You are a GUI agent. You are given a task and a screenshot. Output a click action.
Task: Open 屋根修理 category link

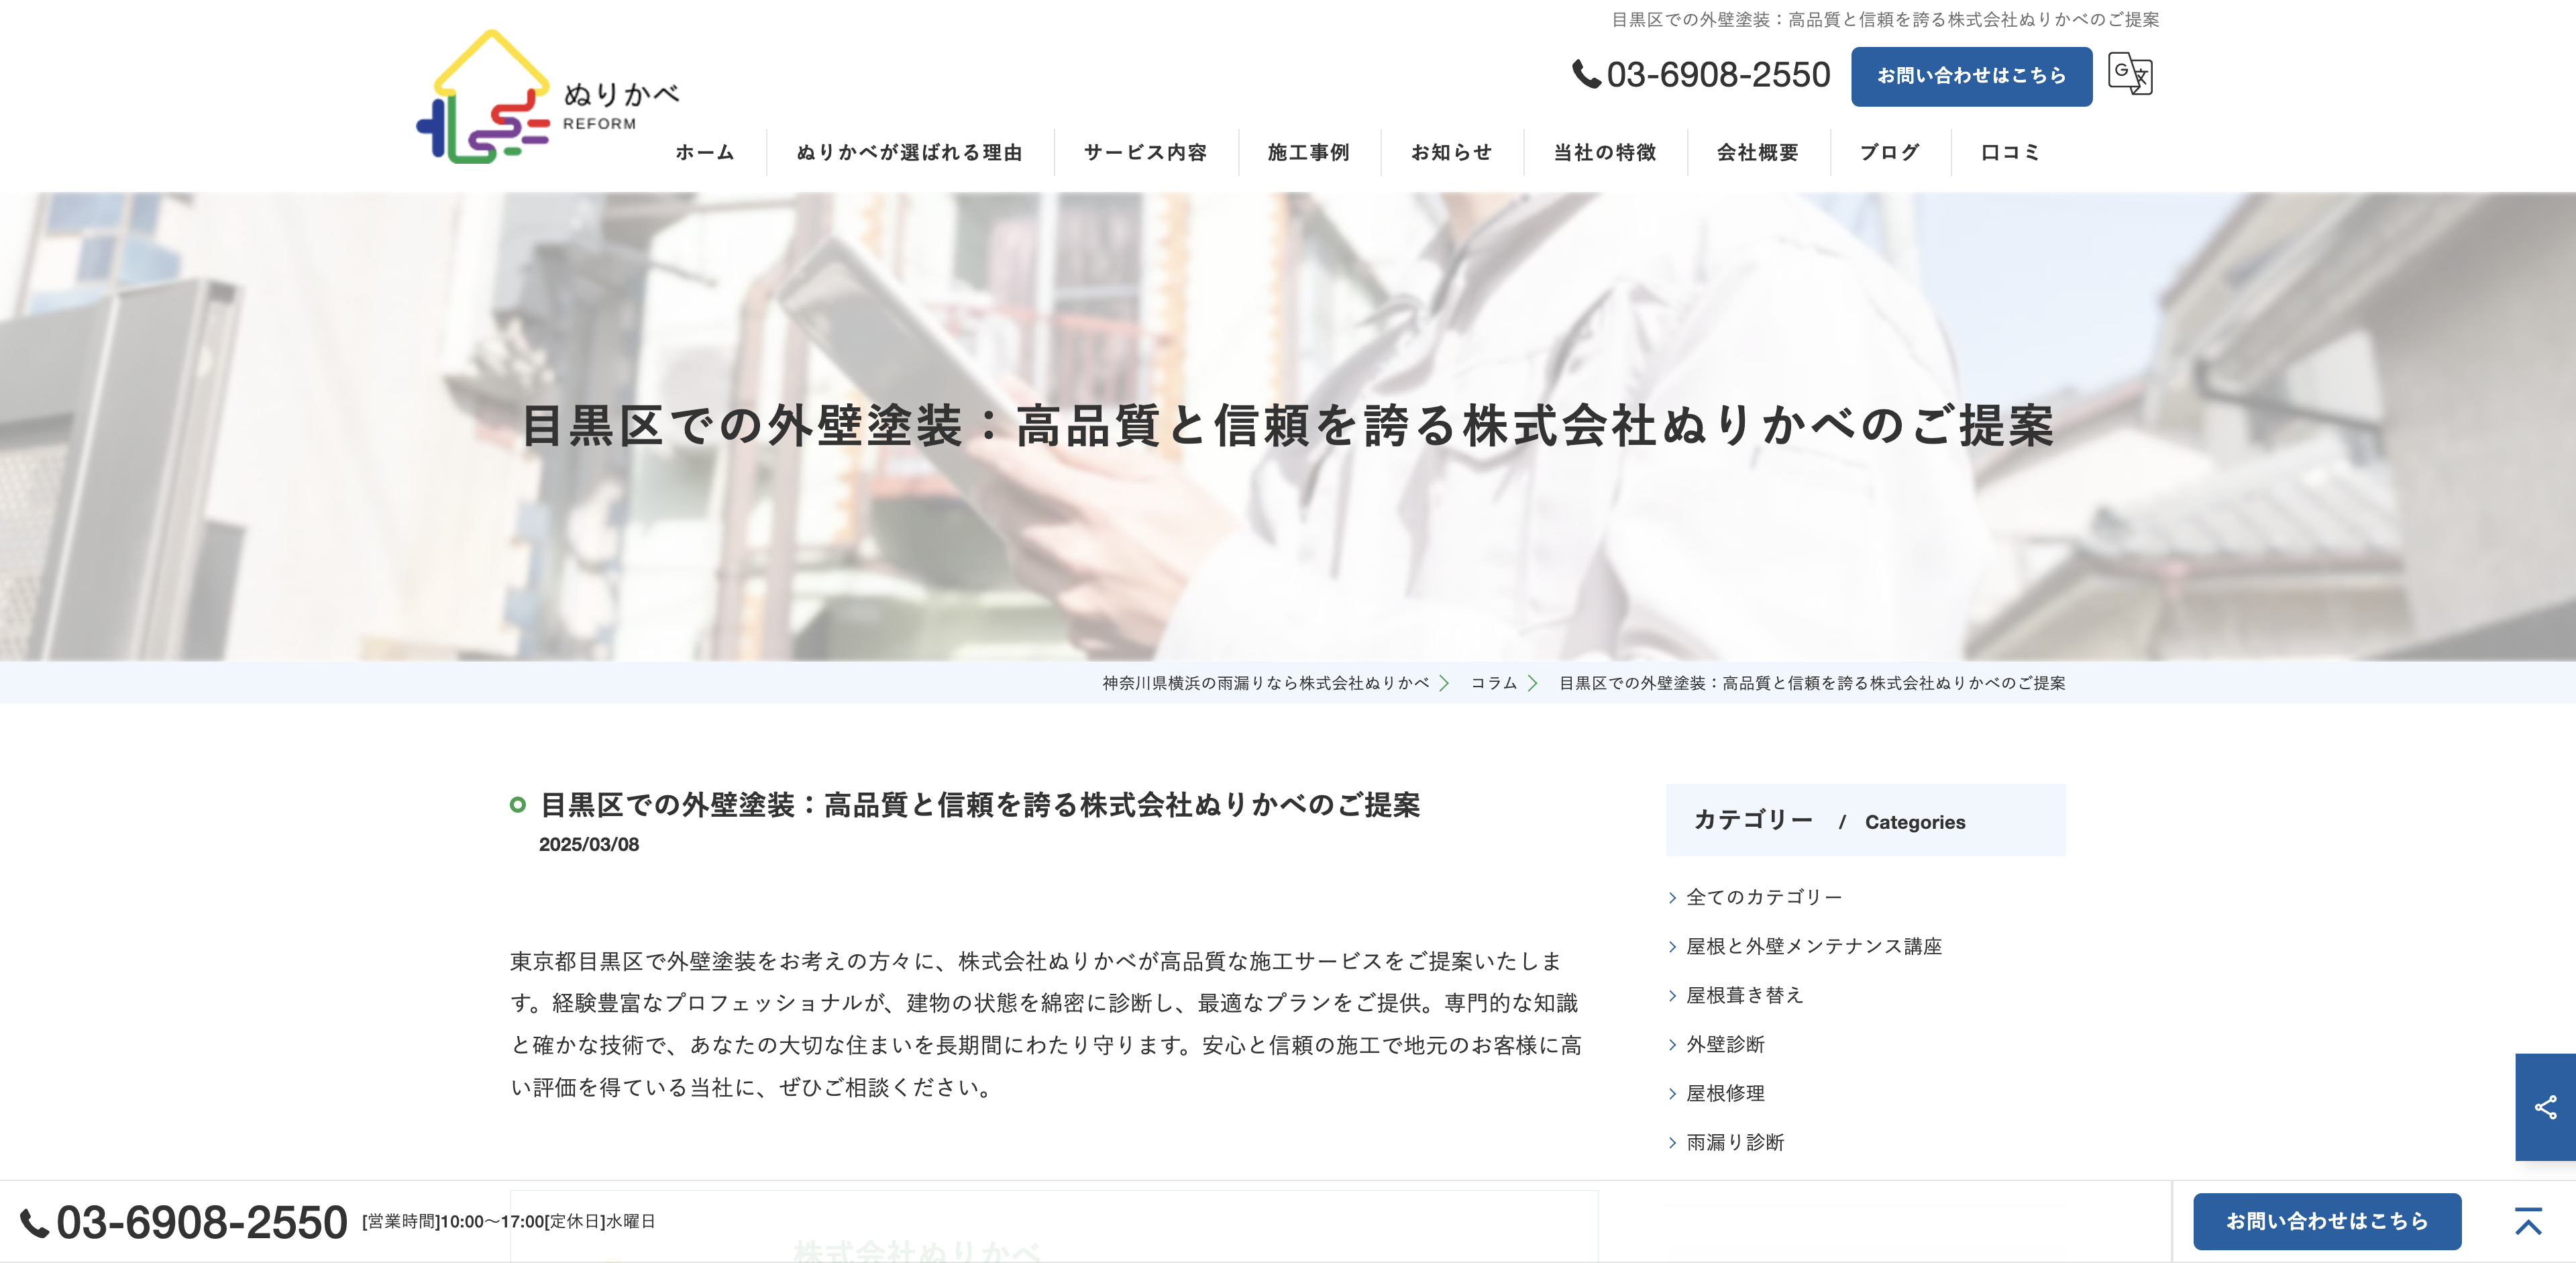pos(1725,1093)
